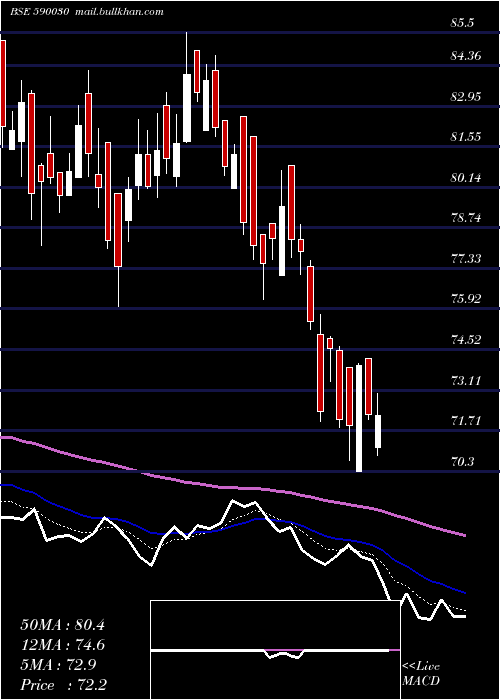Click the 78.74 price axis label

[466, 218]
